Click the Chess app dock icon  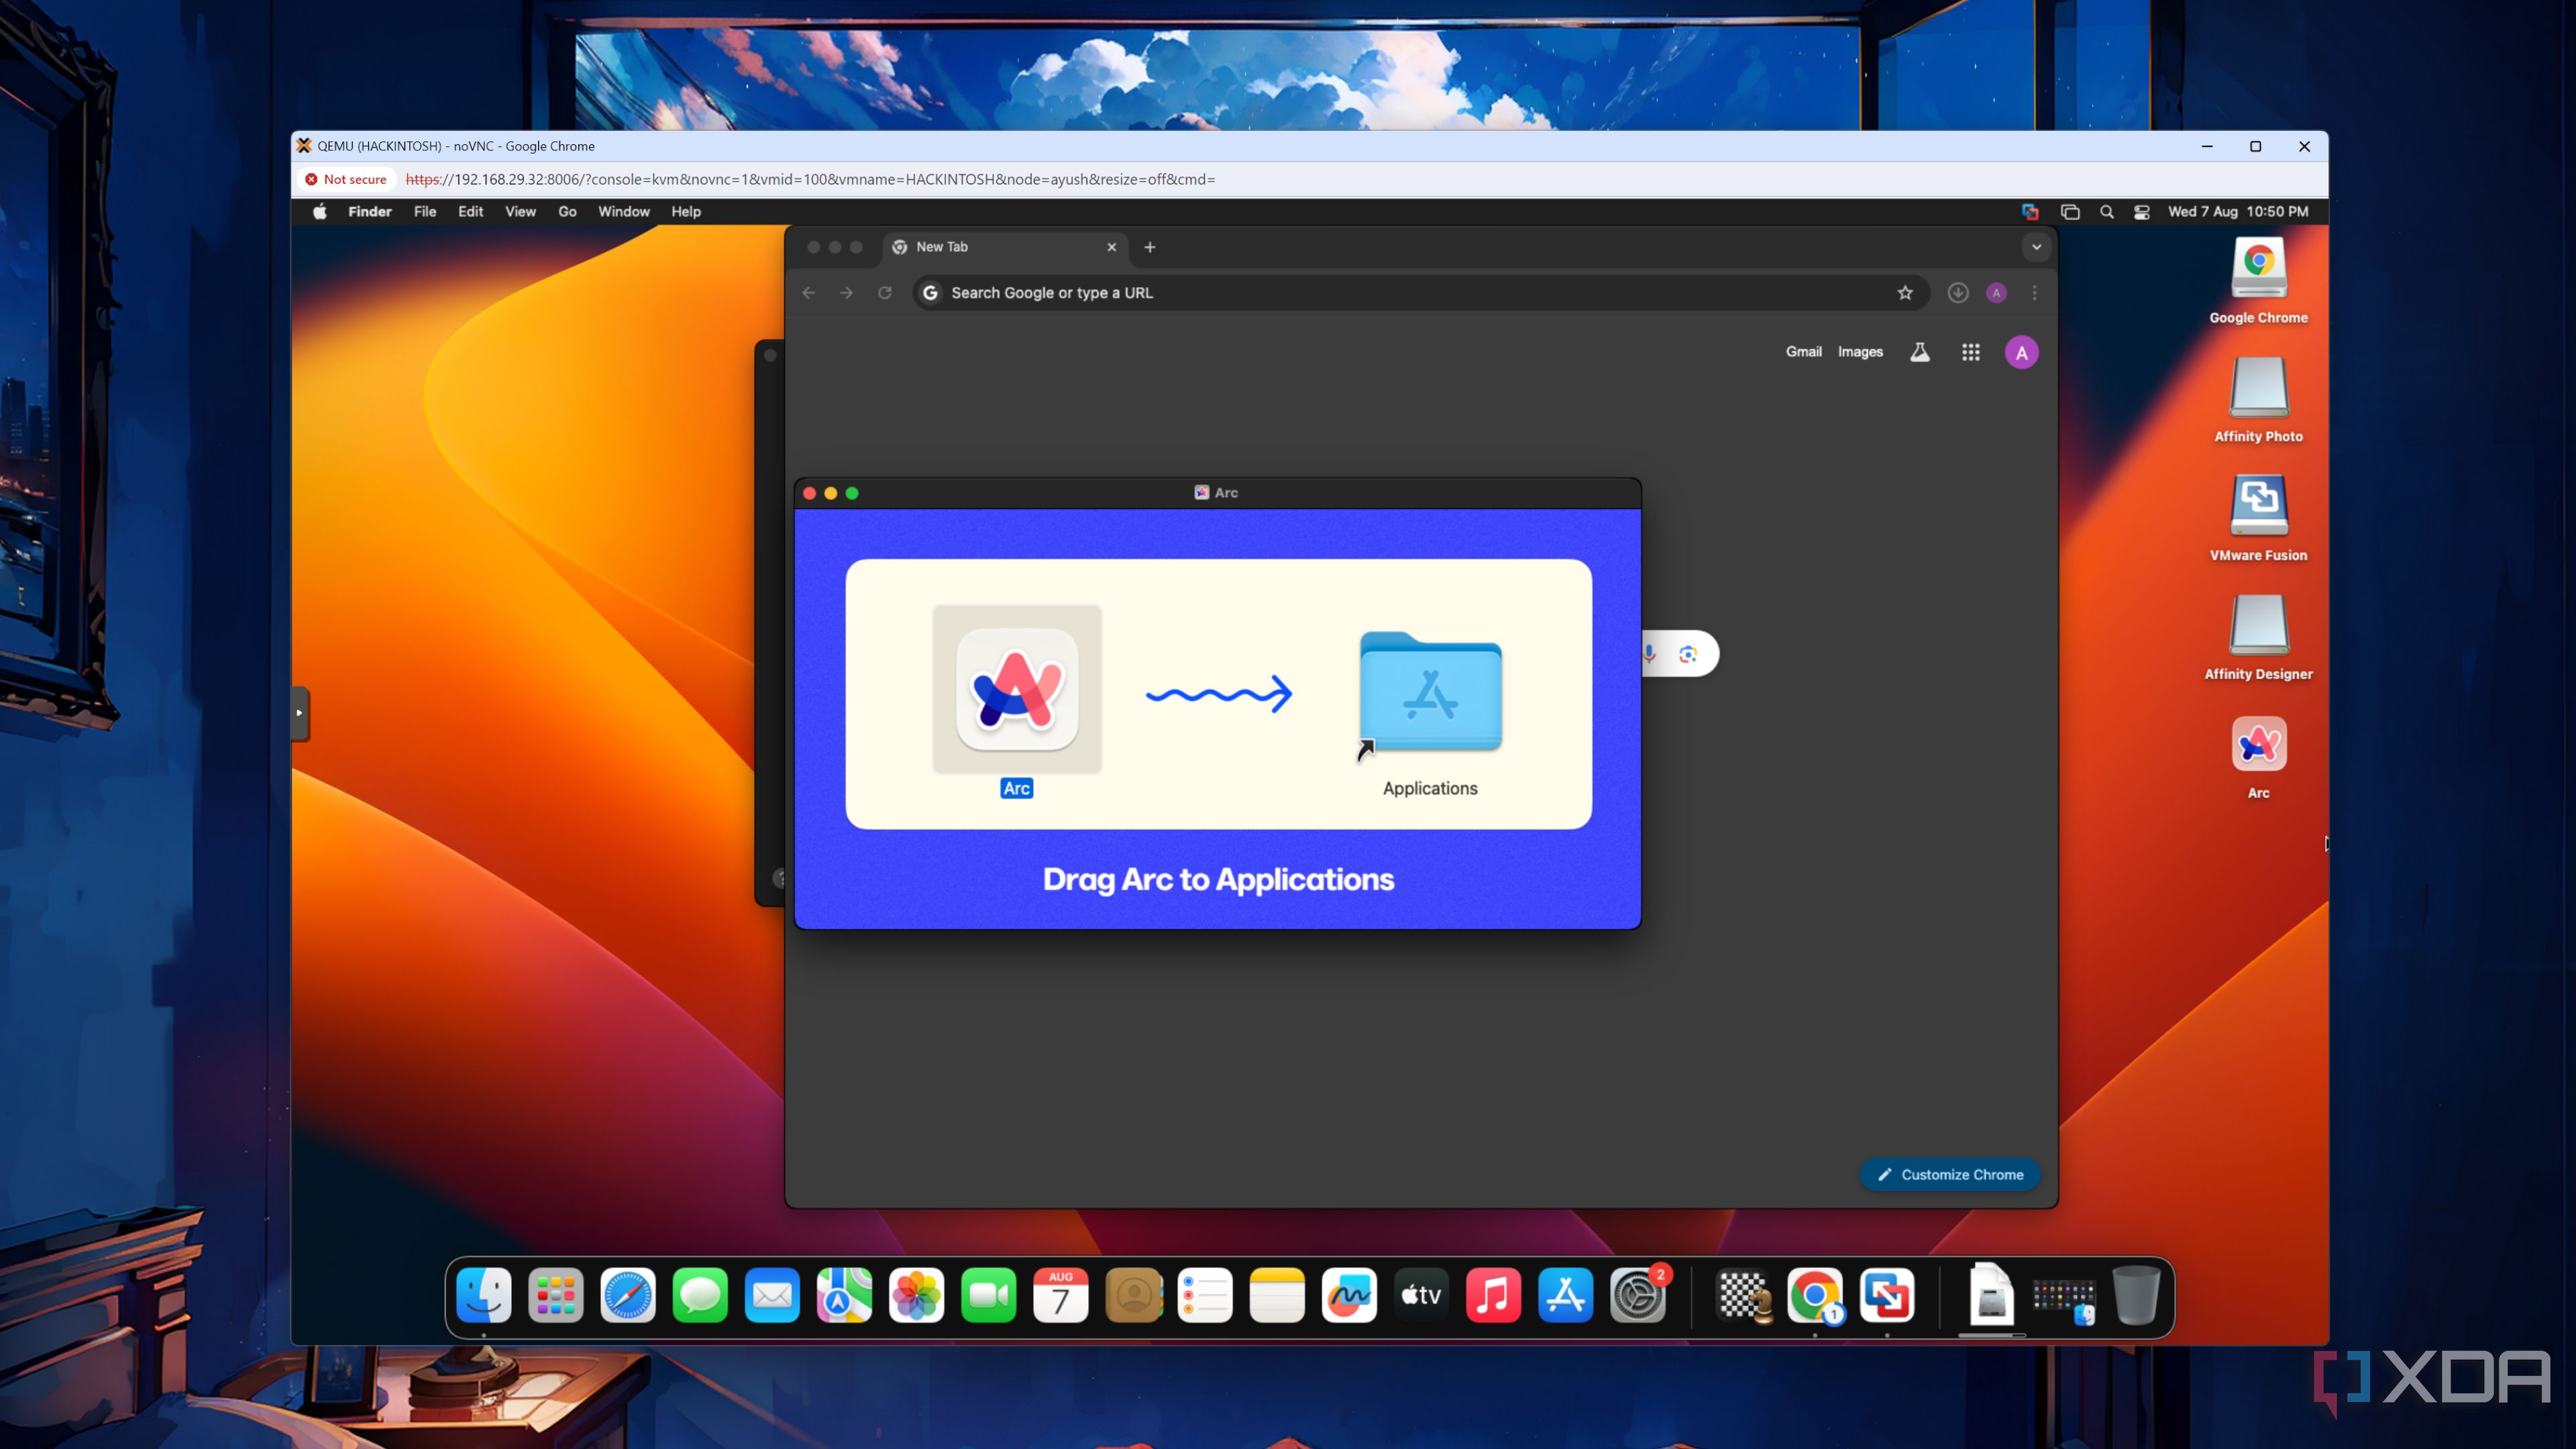coord(1744,1296)
